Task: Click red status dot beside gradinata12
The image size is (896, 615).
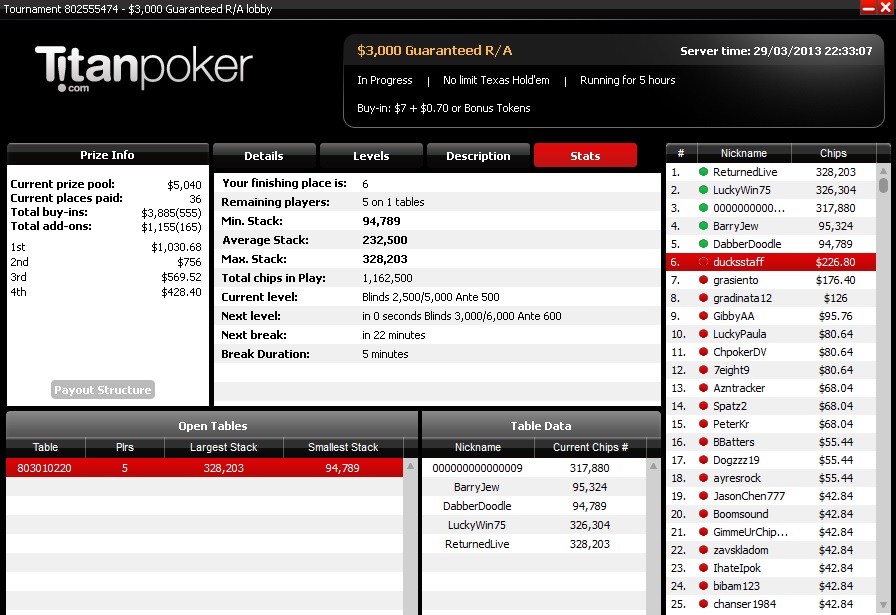Action: pyautogui.click(x=703, y=298)
